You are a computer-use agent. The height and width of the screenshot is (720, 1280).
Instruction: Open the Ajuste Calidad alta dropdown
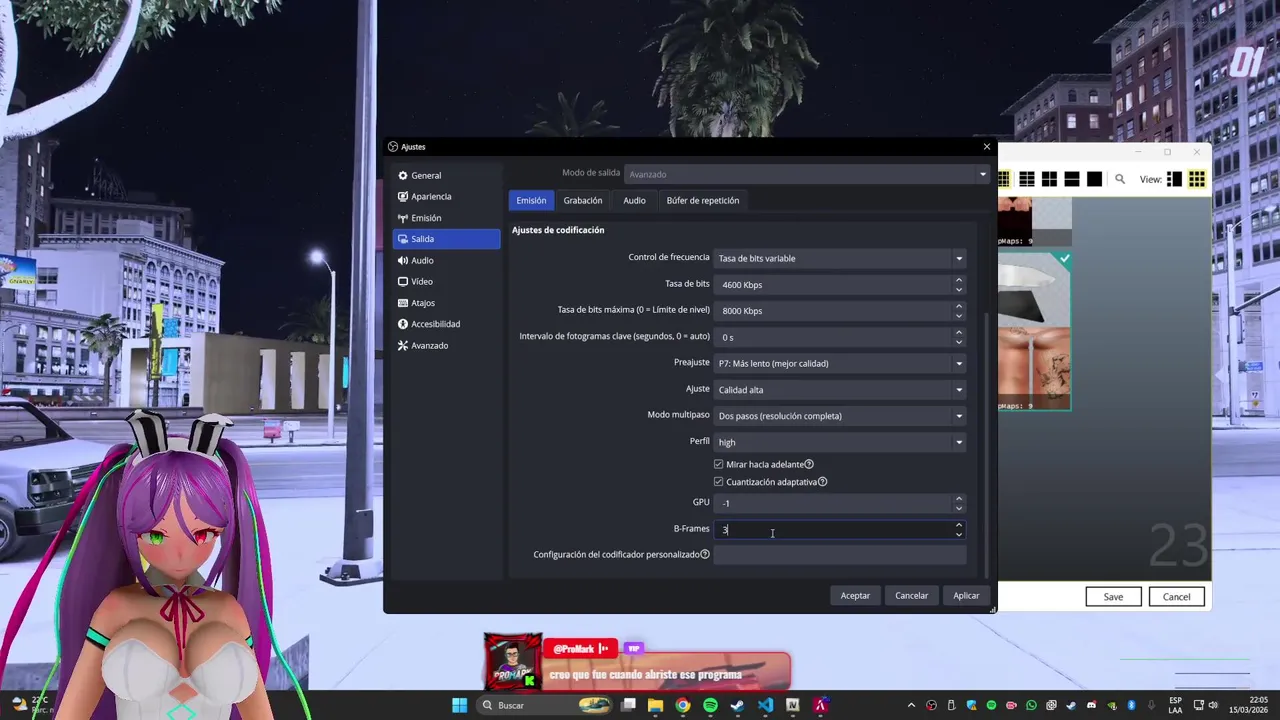(840, 390)
